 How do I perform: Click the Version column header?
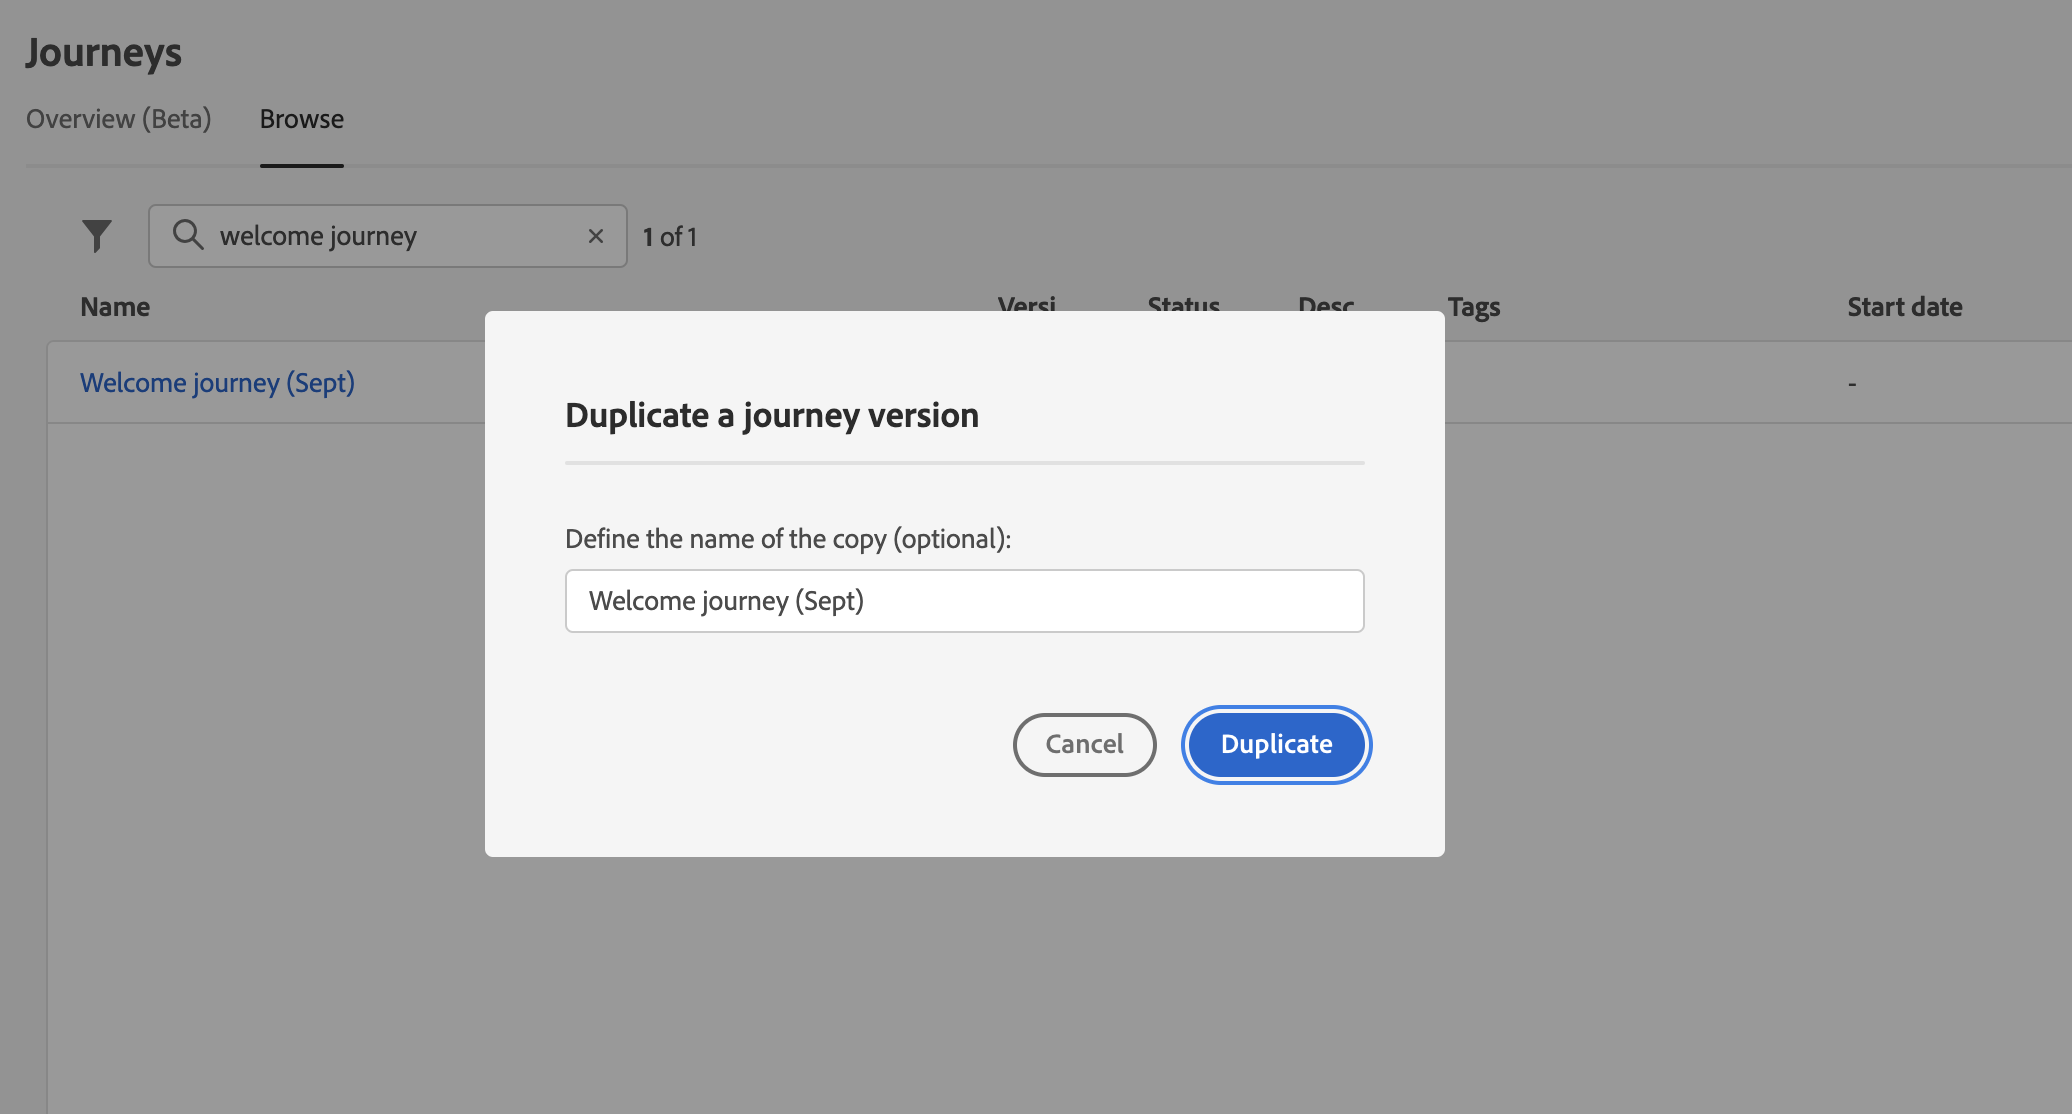click(1026, 303)
